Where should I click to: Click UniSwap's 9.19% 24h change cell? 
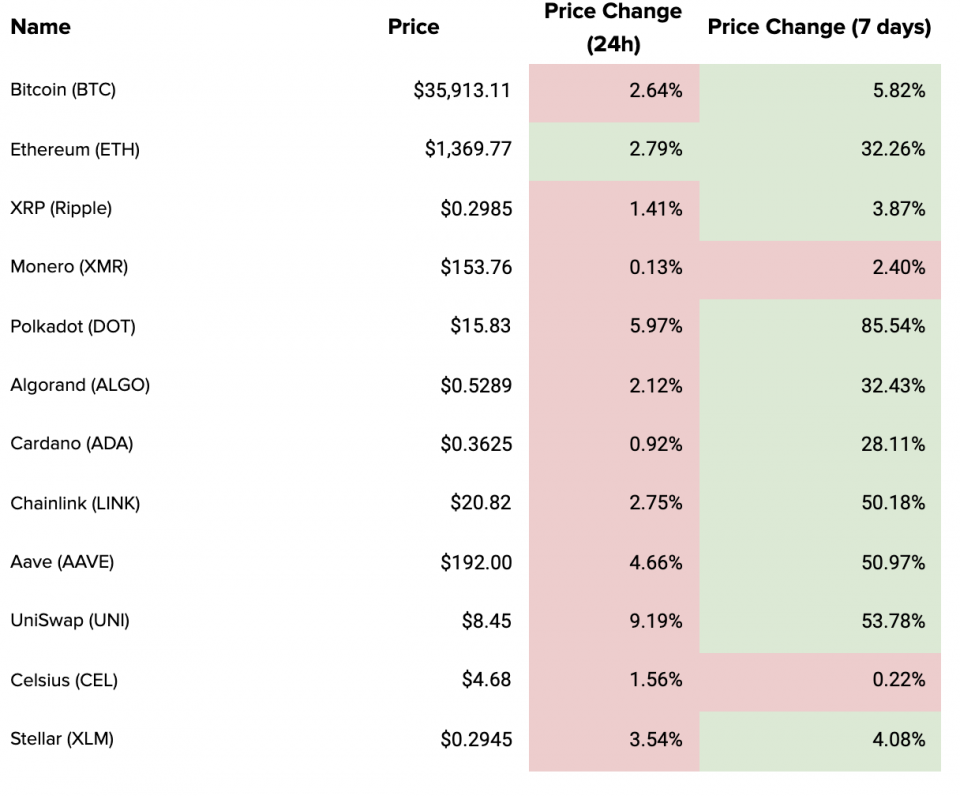click(x=655, y=621)
